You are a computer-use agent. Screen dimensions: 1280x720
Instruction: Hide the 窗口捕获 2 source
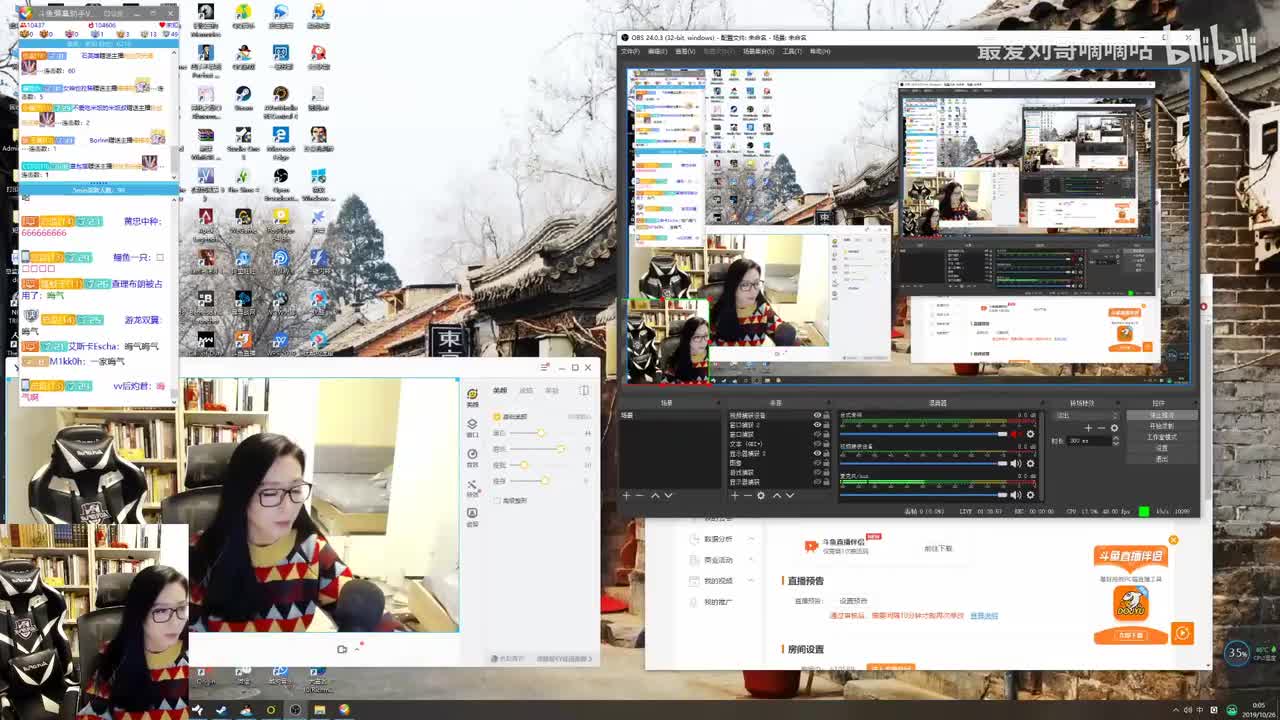tap(817, 425)
